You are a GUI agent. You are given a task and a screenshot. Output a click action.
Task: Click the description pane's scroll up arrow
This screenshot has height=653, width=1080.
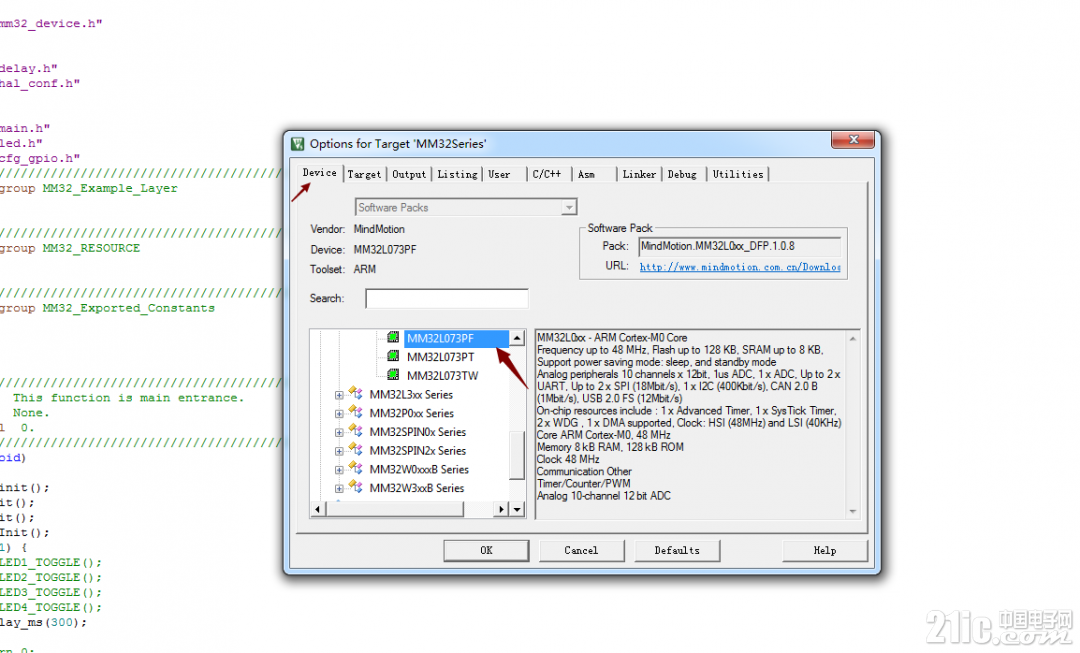point(853,339)
